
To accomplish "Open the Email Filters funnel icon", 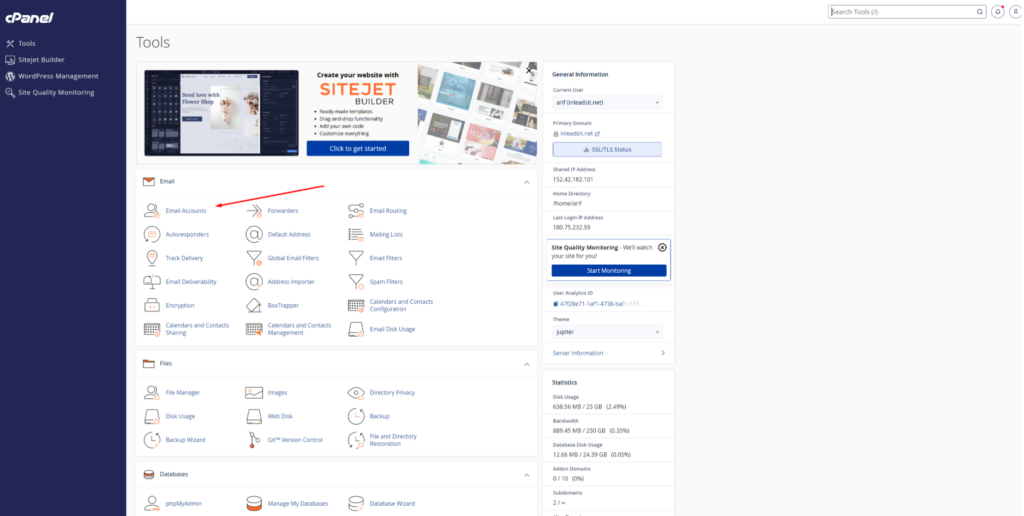I will [x=356, y=258].
